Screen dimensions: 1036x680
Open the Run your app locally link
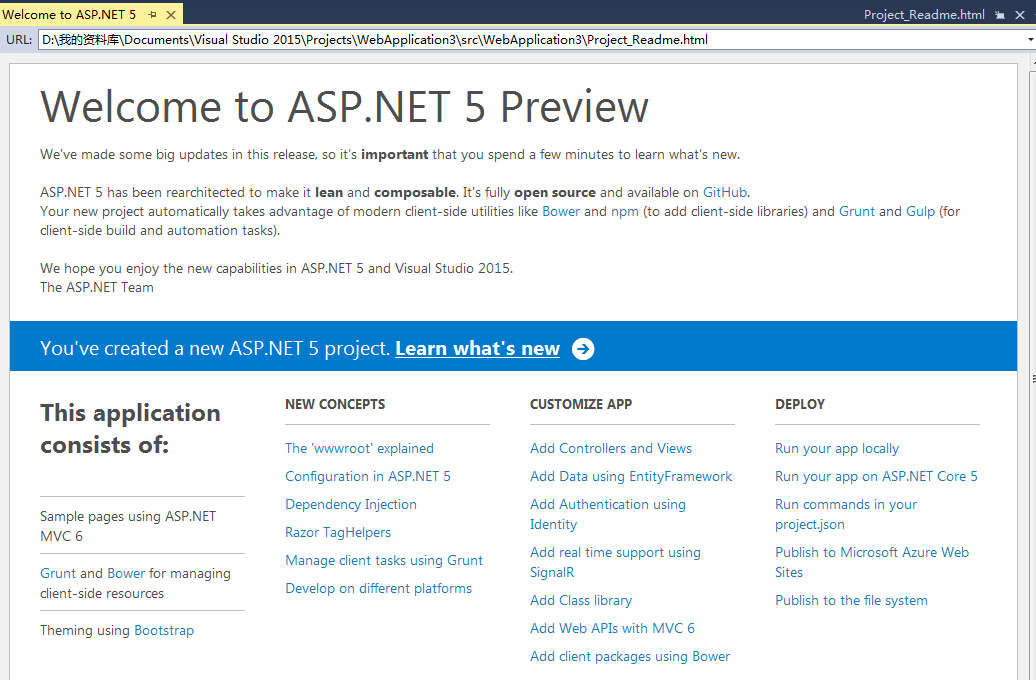click(836, 448)
